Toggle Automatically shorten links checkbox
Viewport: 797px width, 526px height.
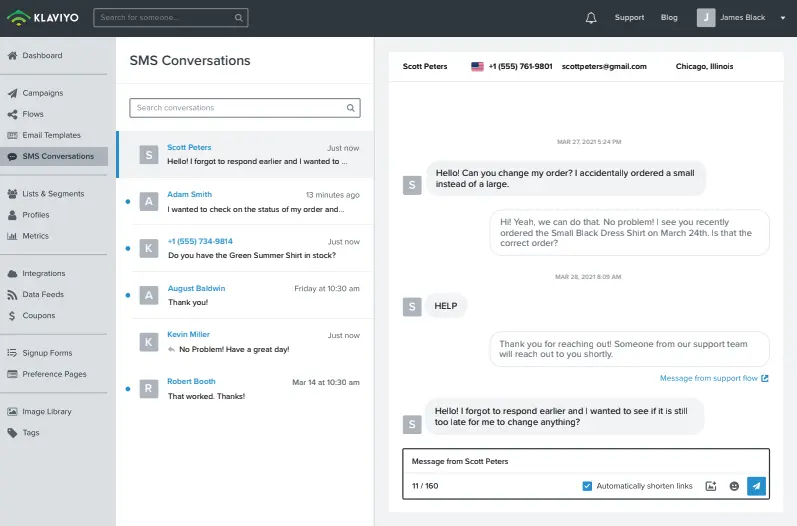tap(587, 486)
